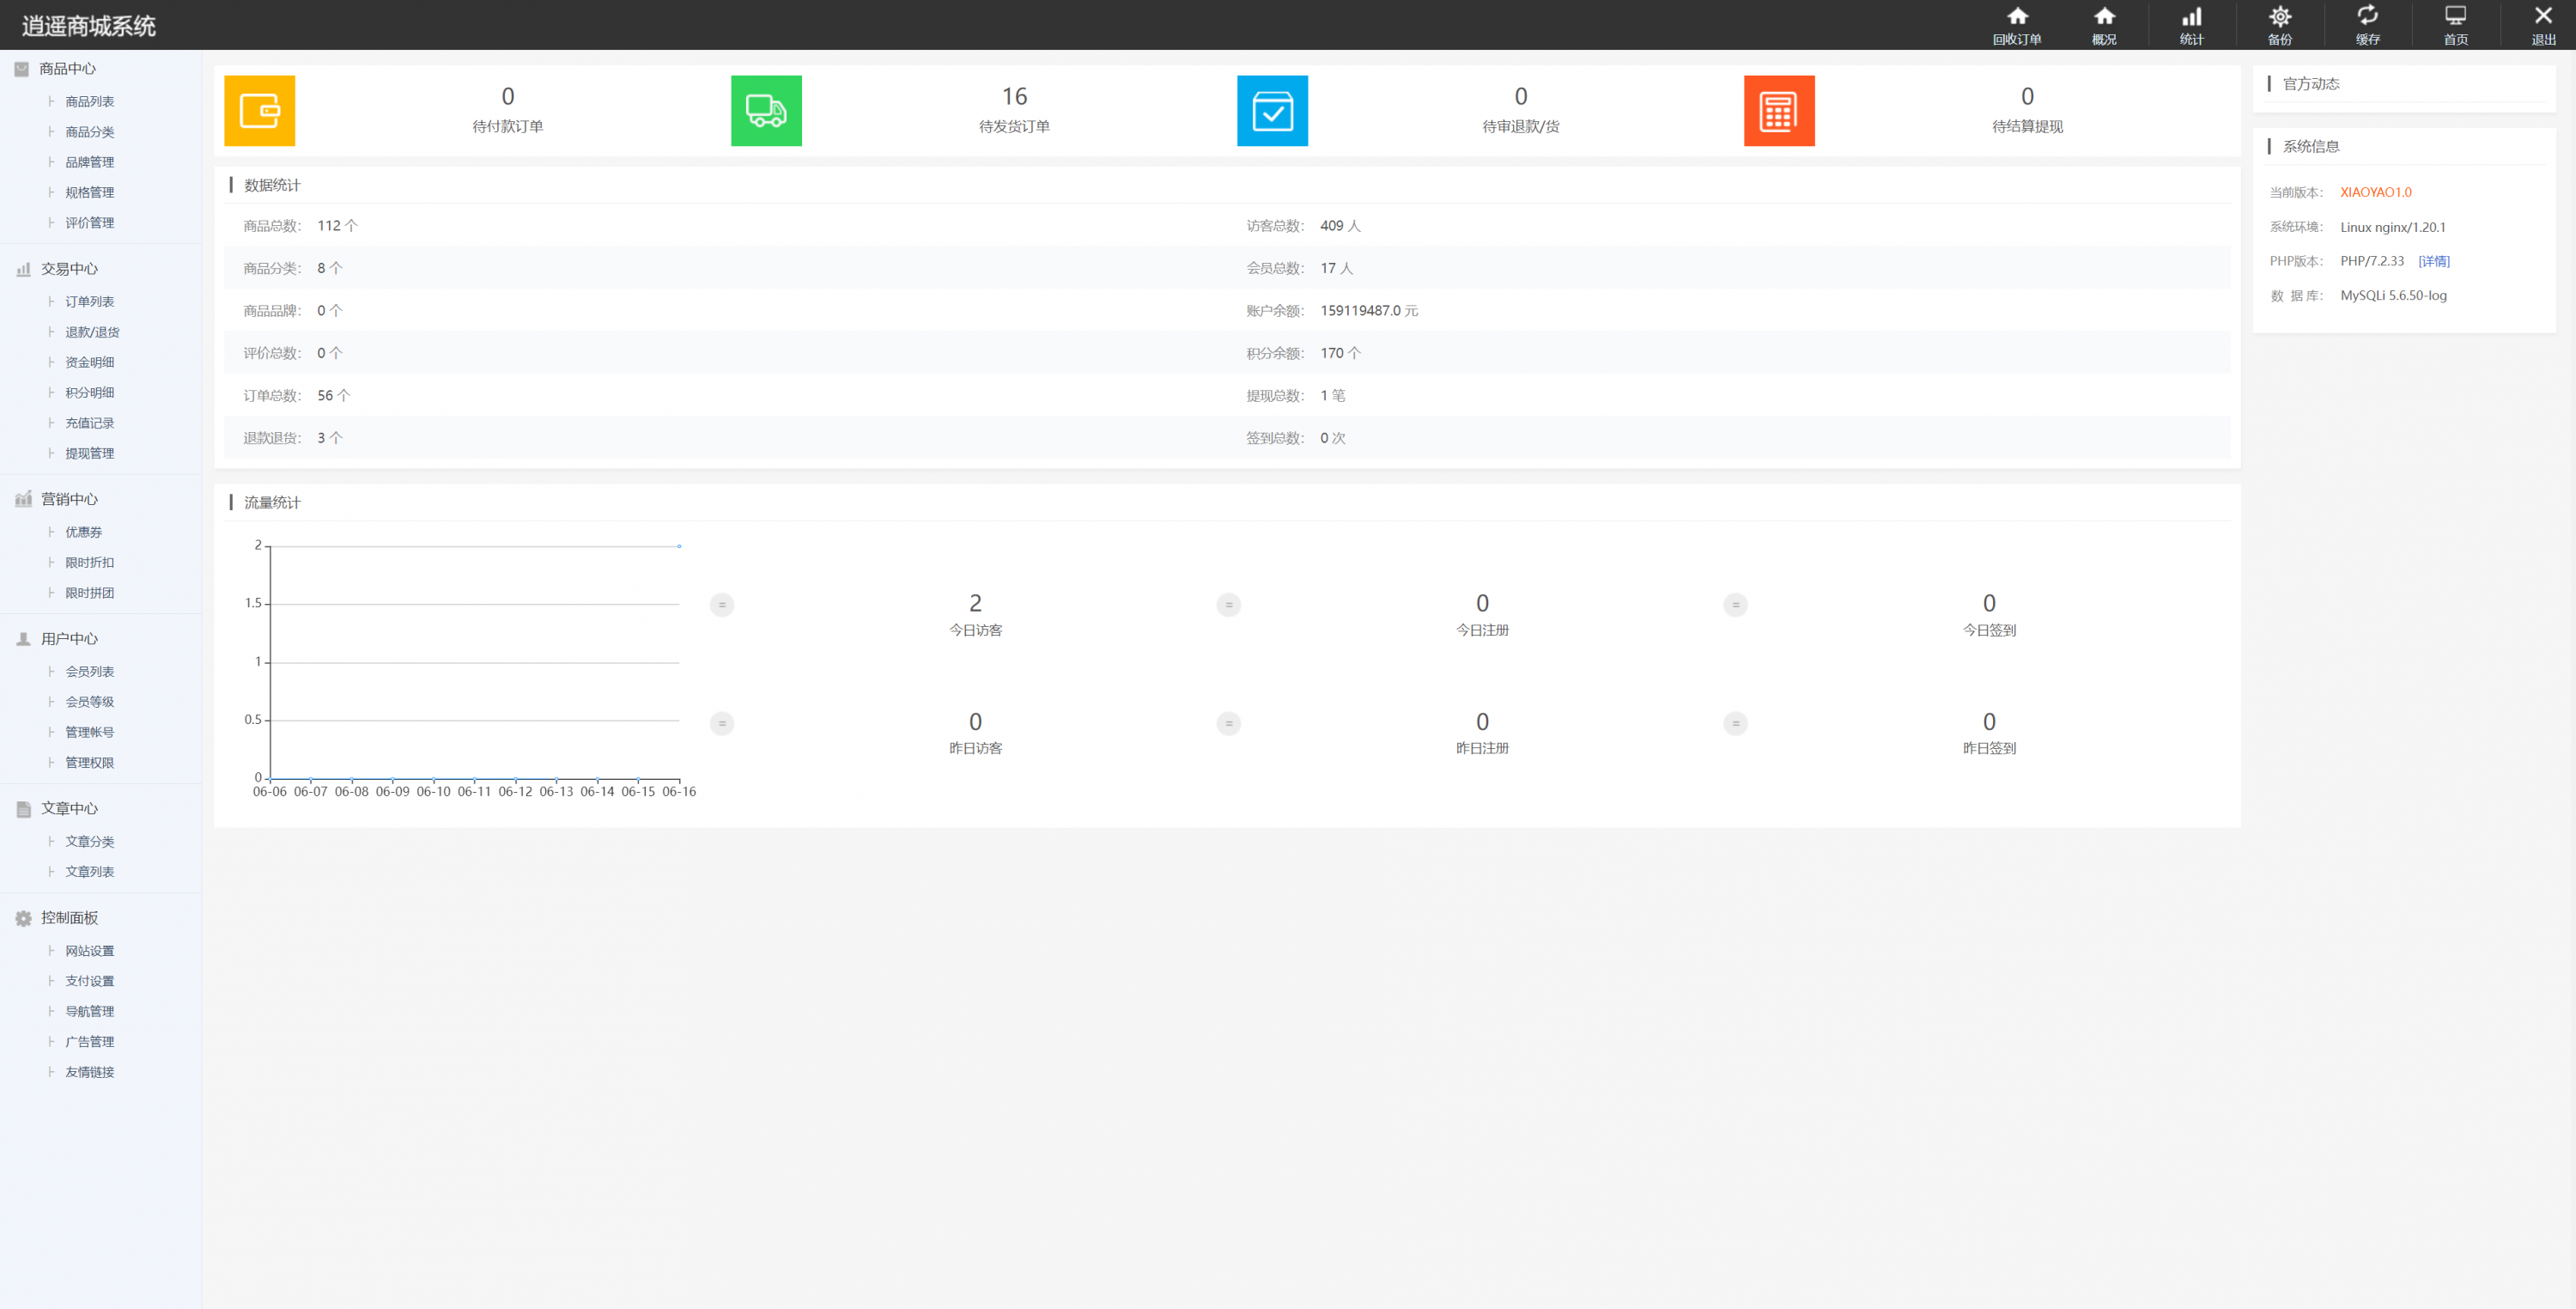This screenshot has width=2576, height=1309.
Task: Collapse the 控制面板 sidebar section
Action: pos(69,918)
